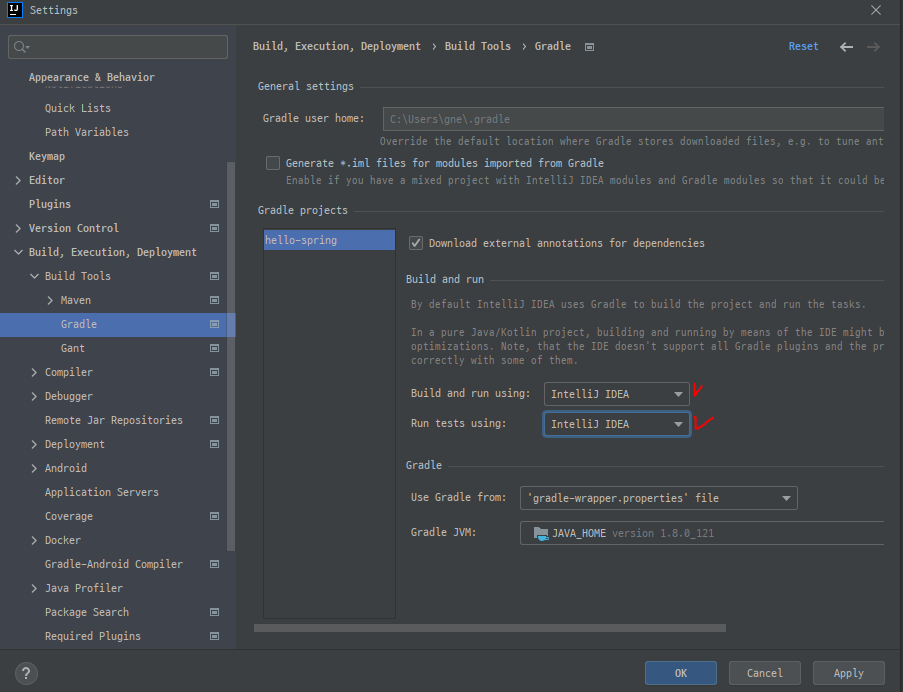The height and width of the screenshot is (692, 903).
Task: Select Appearance & Behavior category
Action: pos(92,77)
